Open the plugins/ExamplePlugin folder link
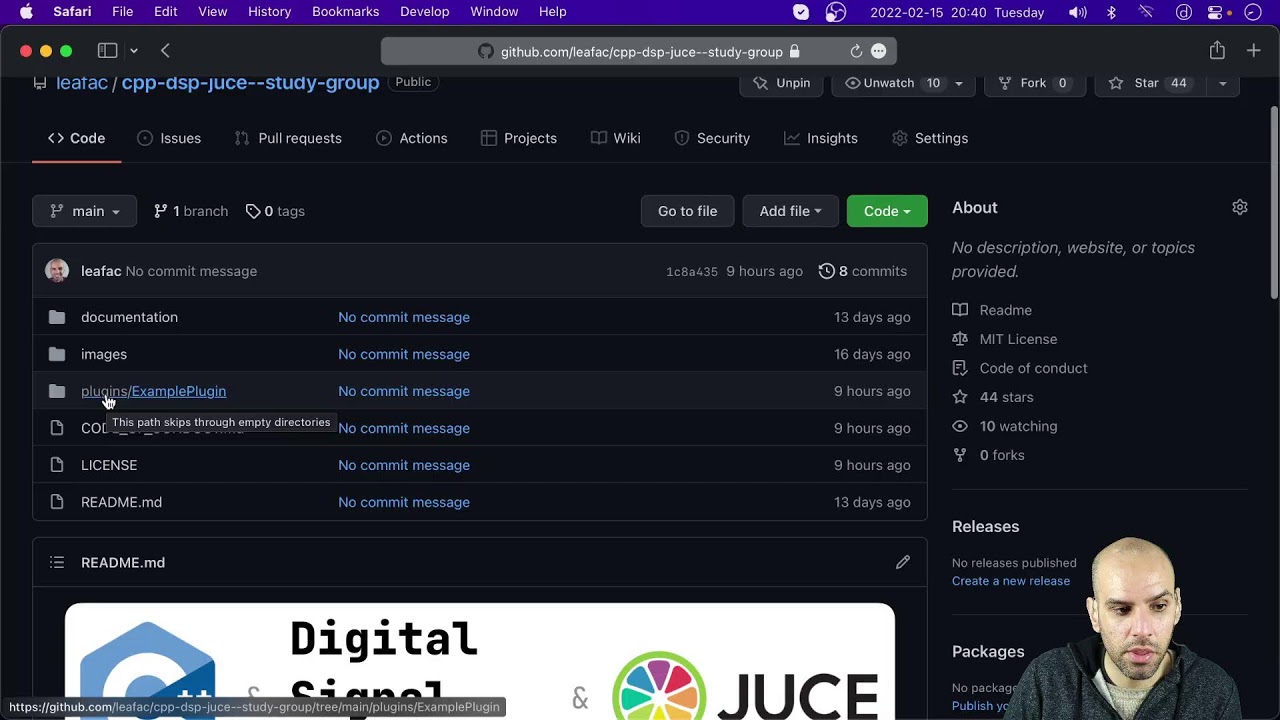The width and height of the screenshot is (1280, 720). pyautogui.click(x=153, y=391)
